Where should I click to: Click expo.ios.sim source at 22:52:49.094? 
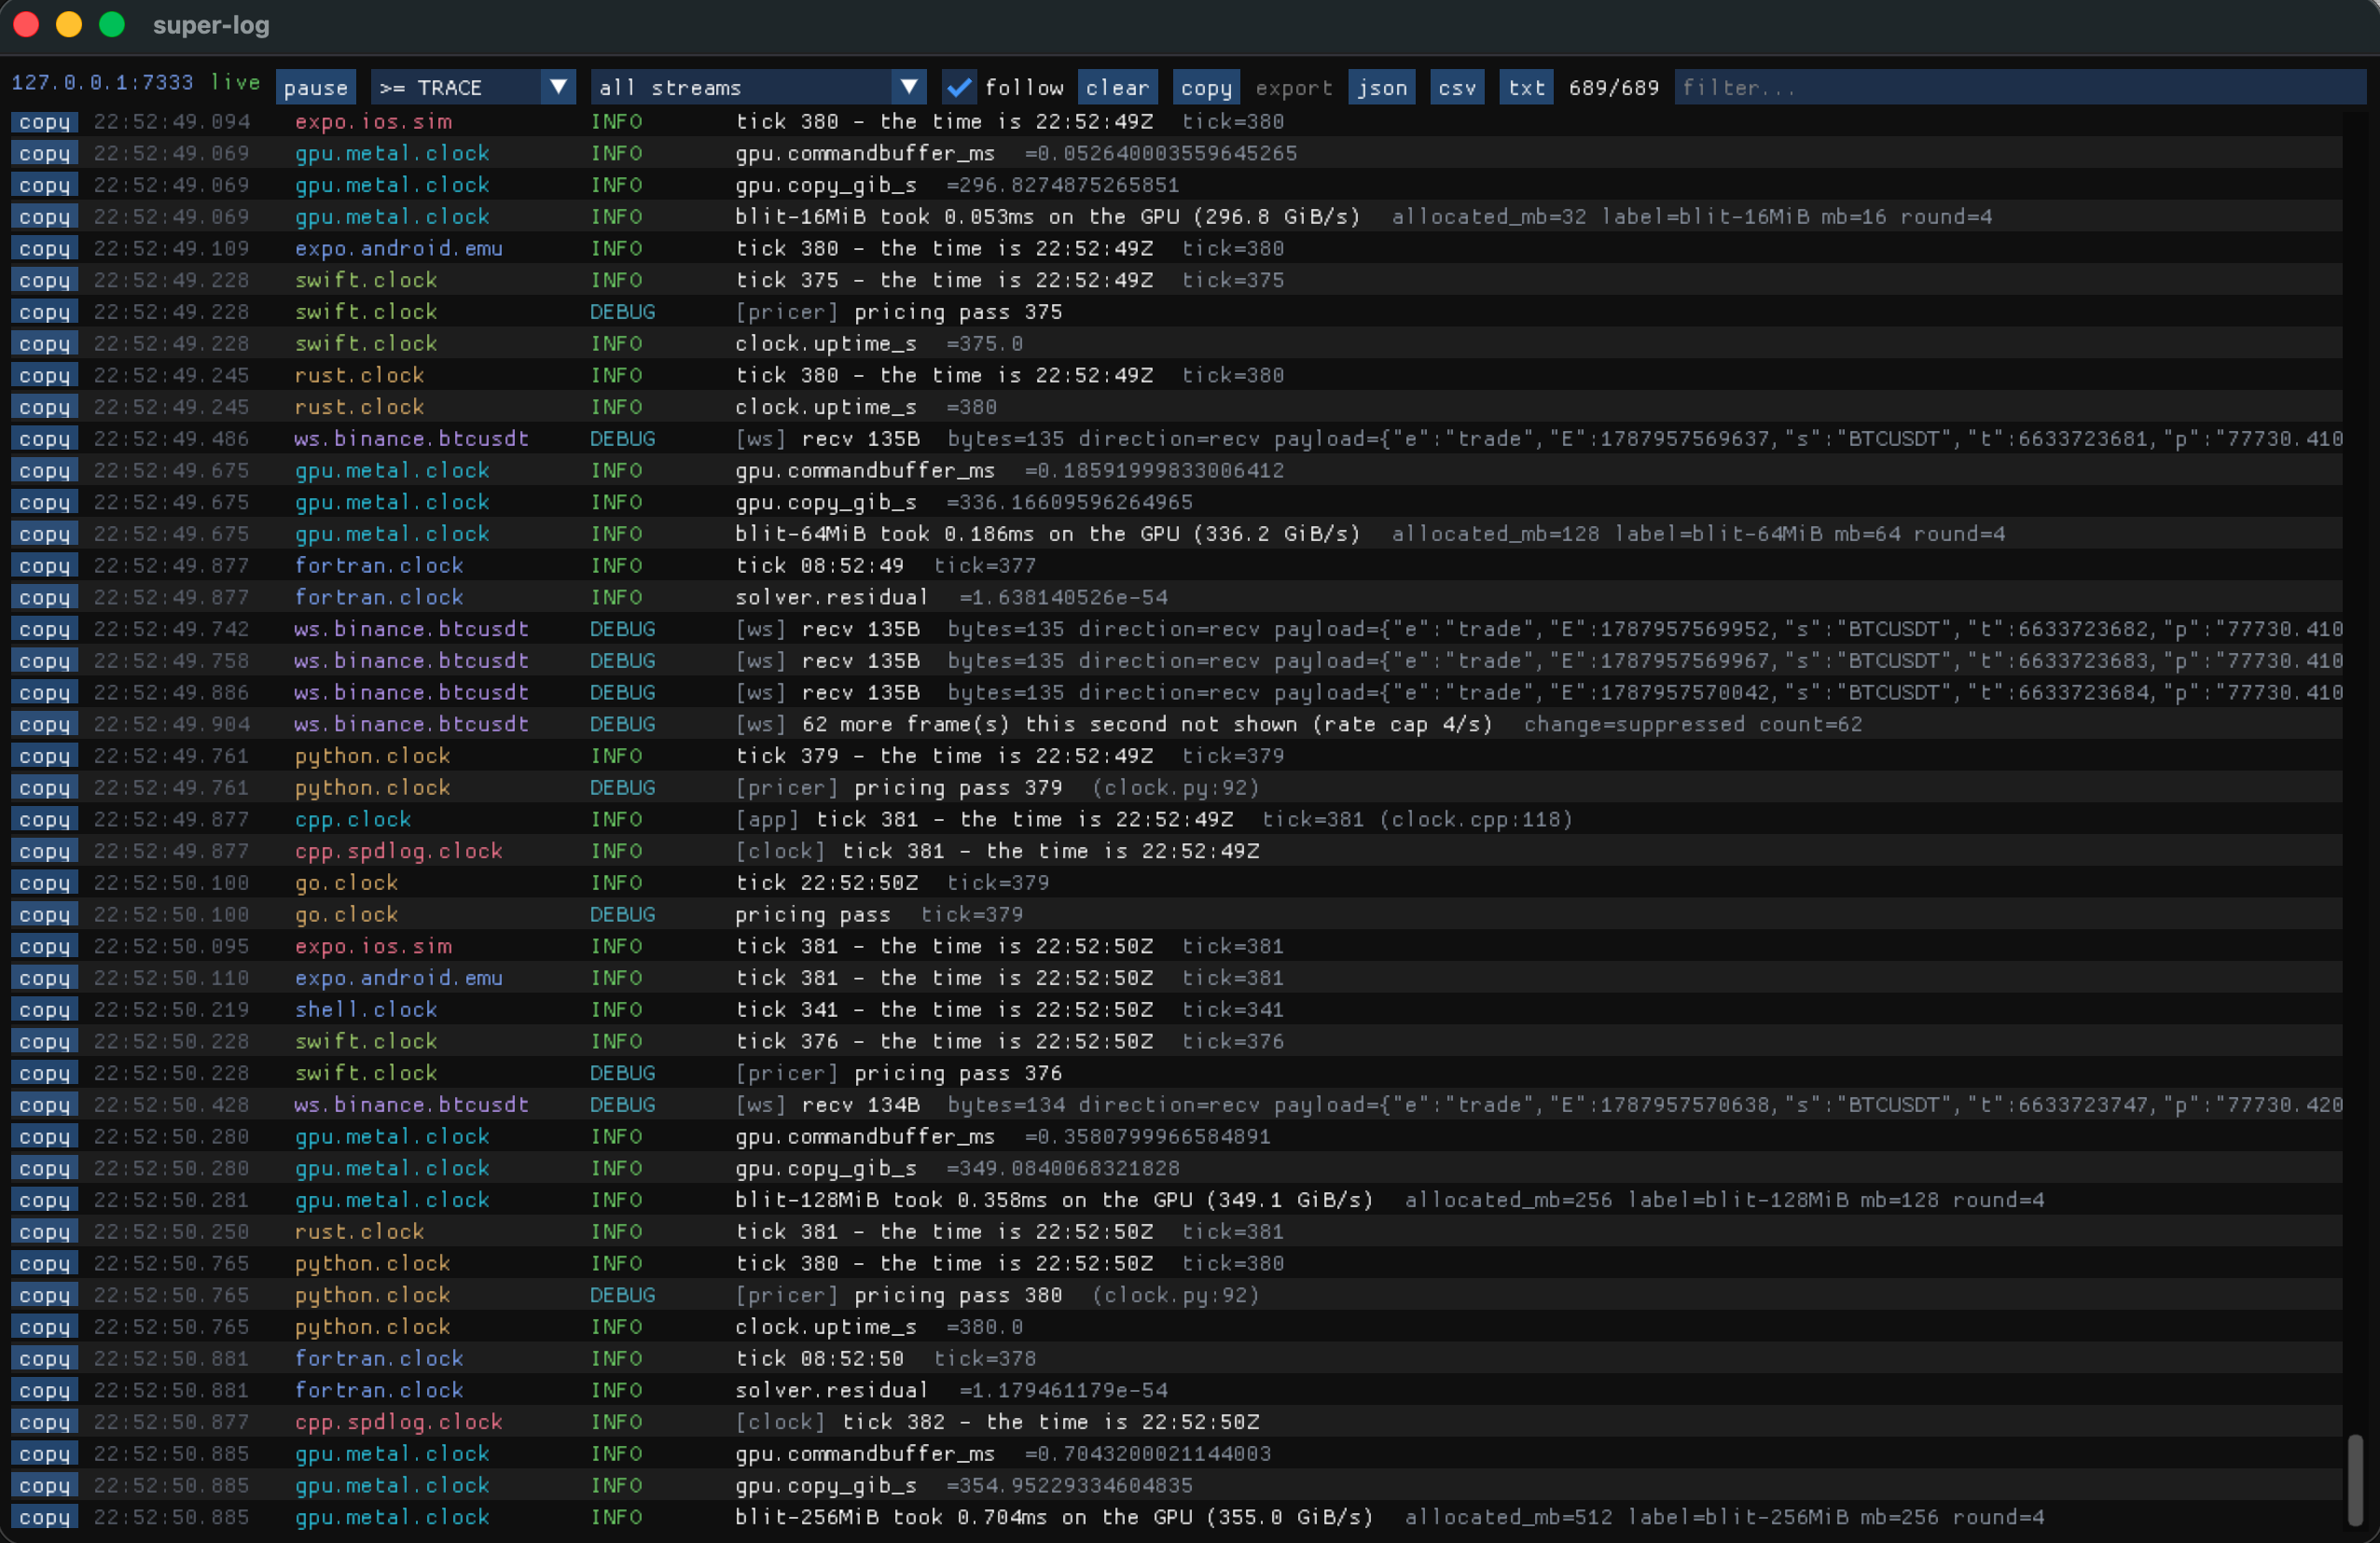373,122
